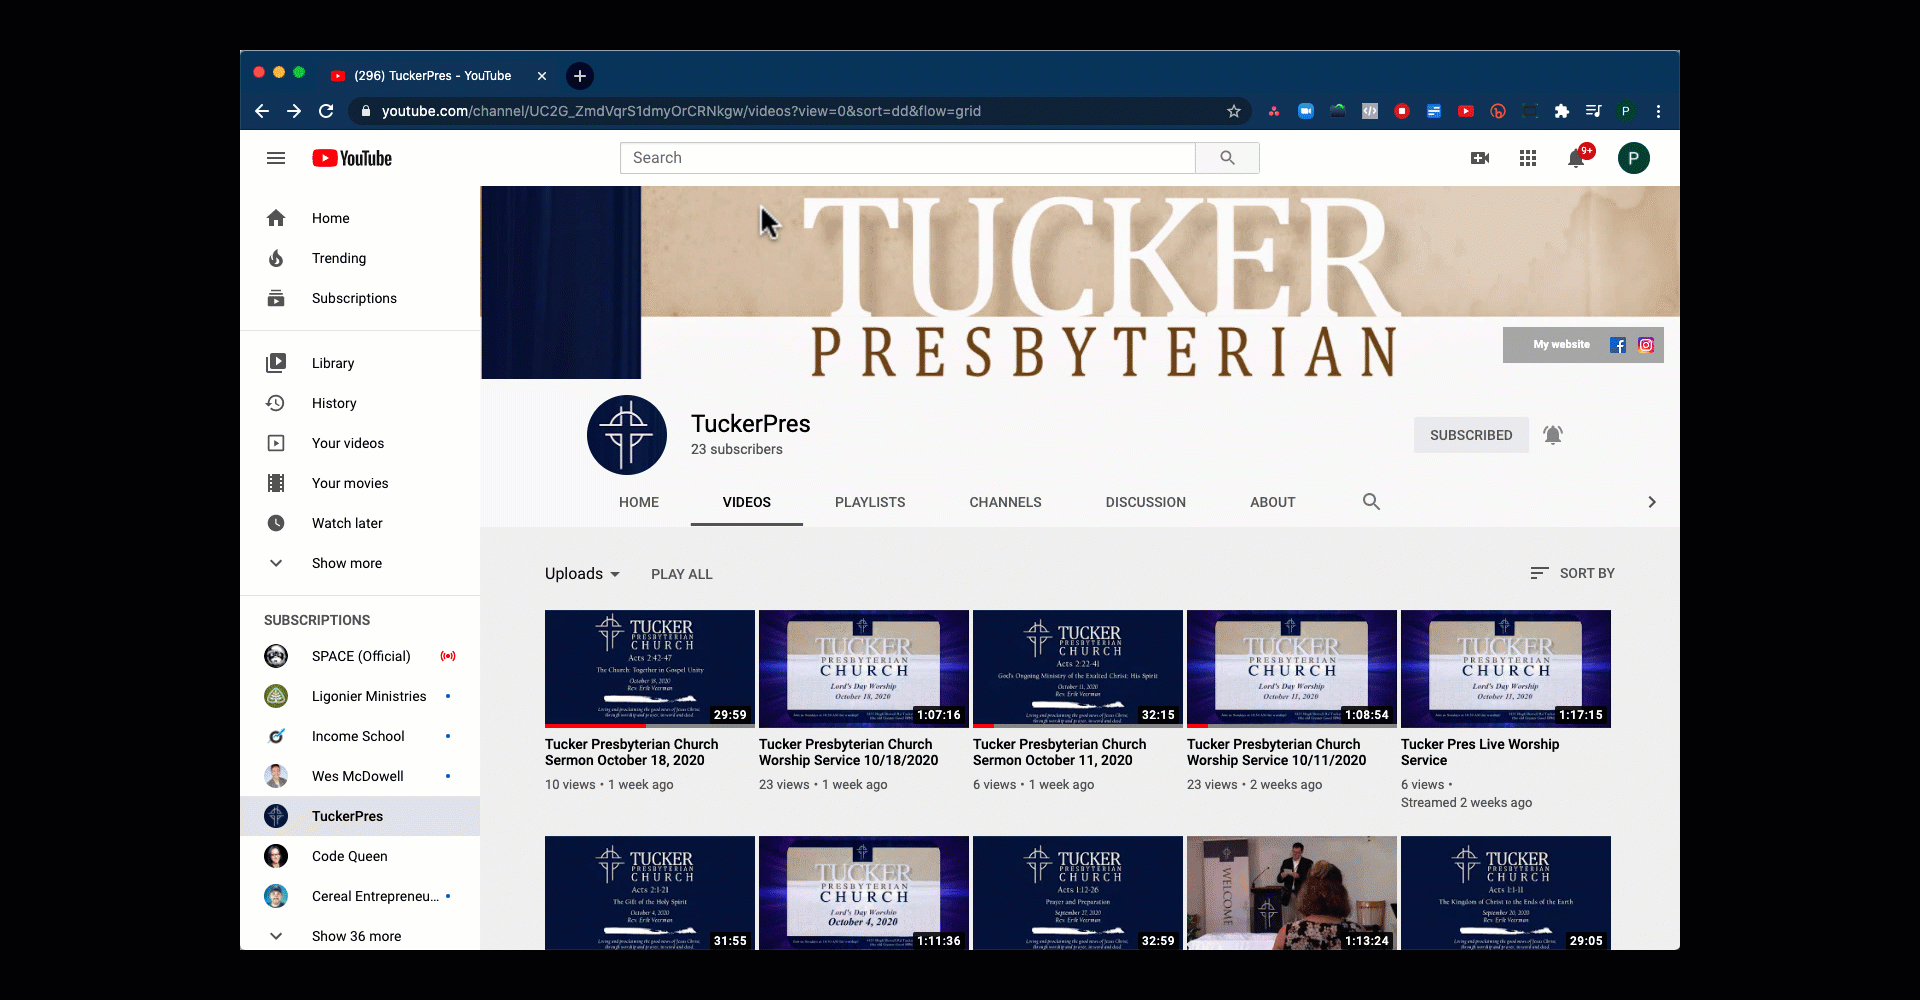Click the YouTube logo
This screenshot has width=1920, height=1000.
point(352,158)
